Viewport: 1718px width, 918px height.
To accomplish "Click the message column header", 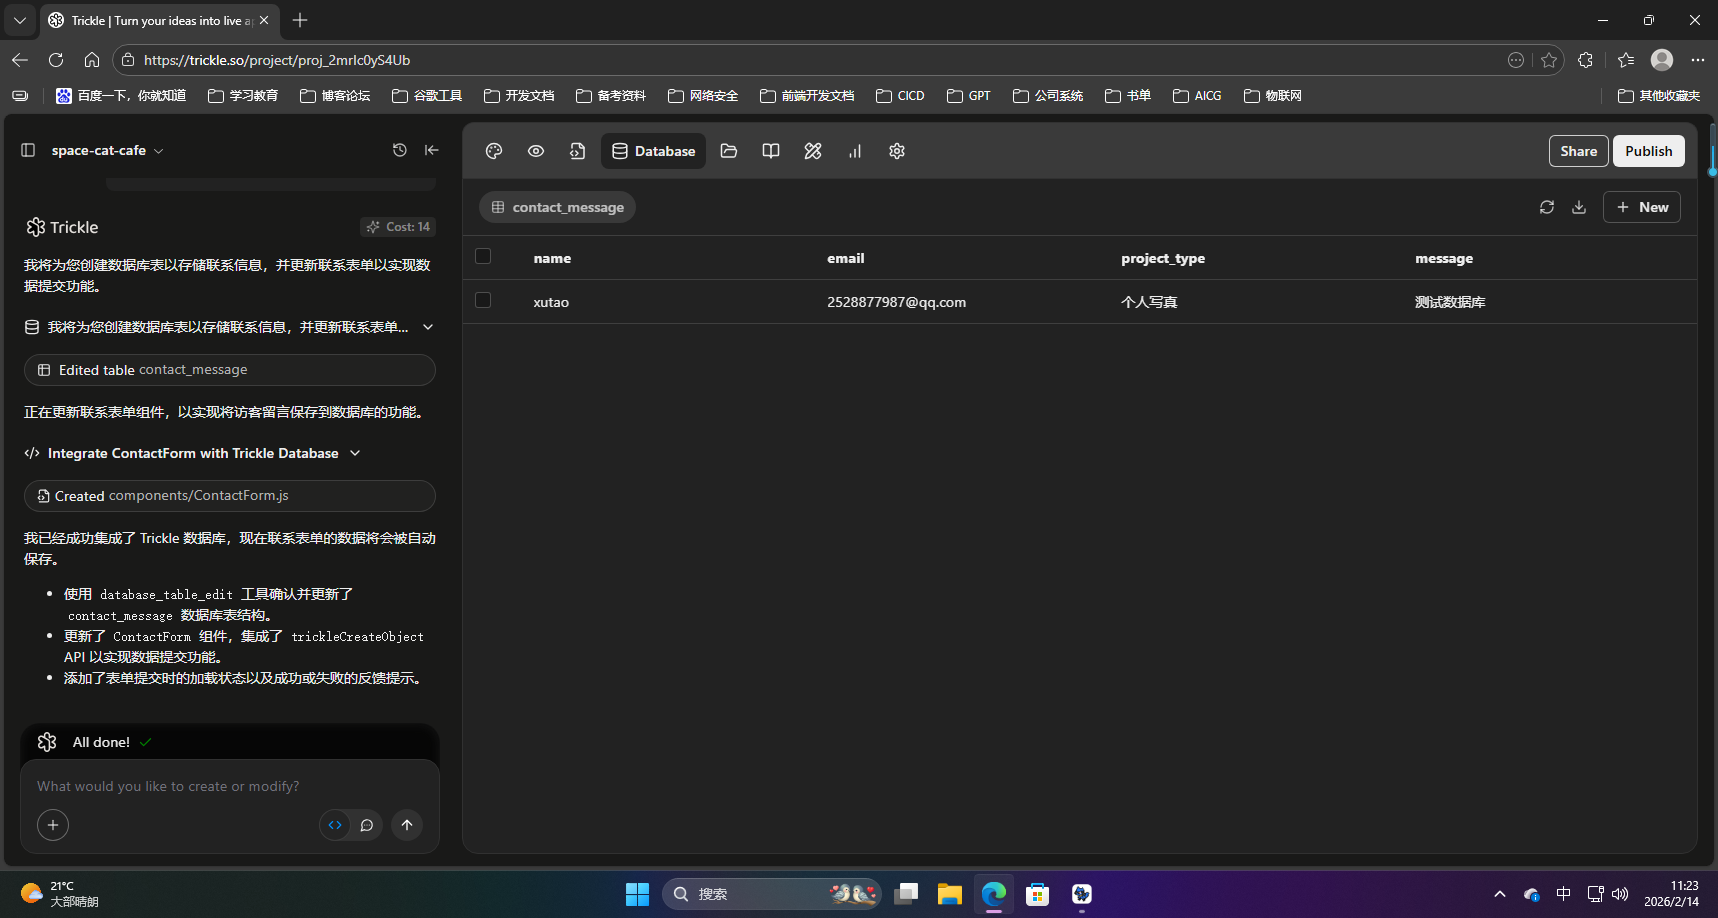I will (x=1444, y=258).
